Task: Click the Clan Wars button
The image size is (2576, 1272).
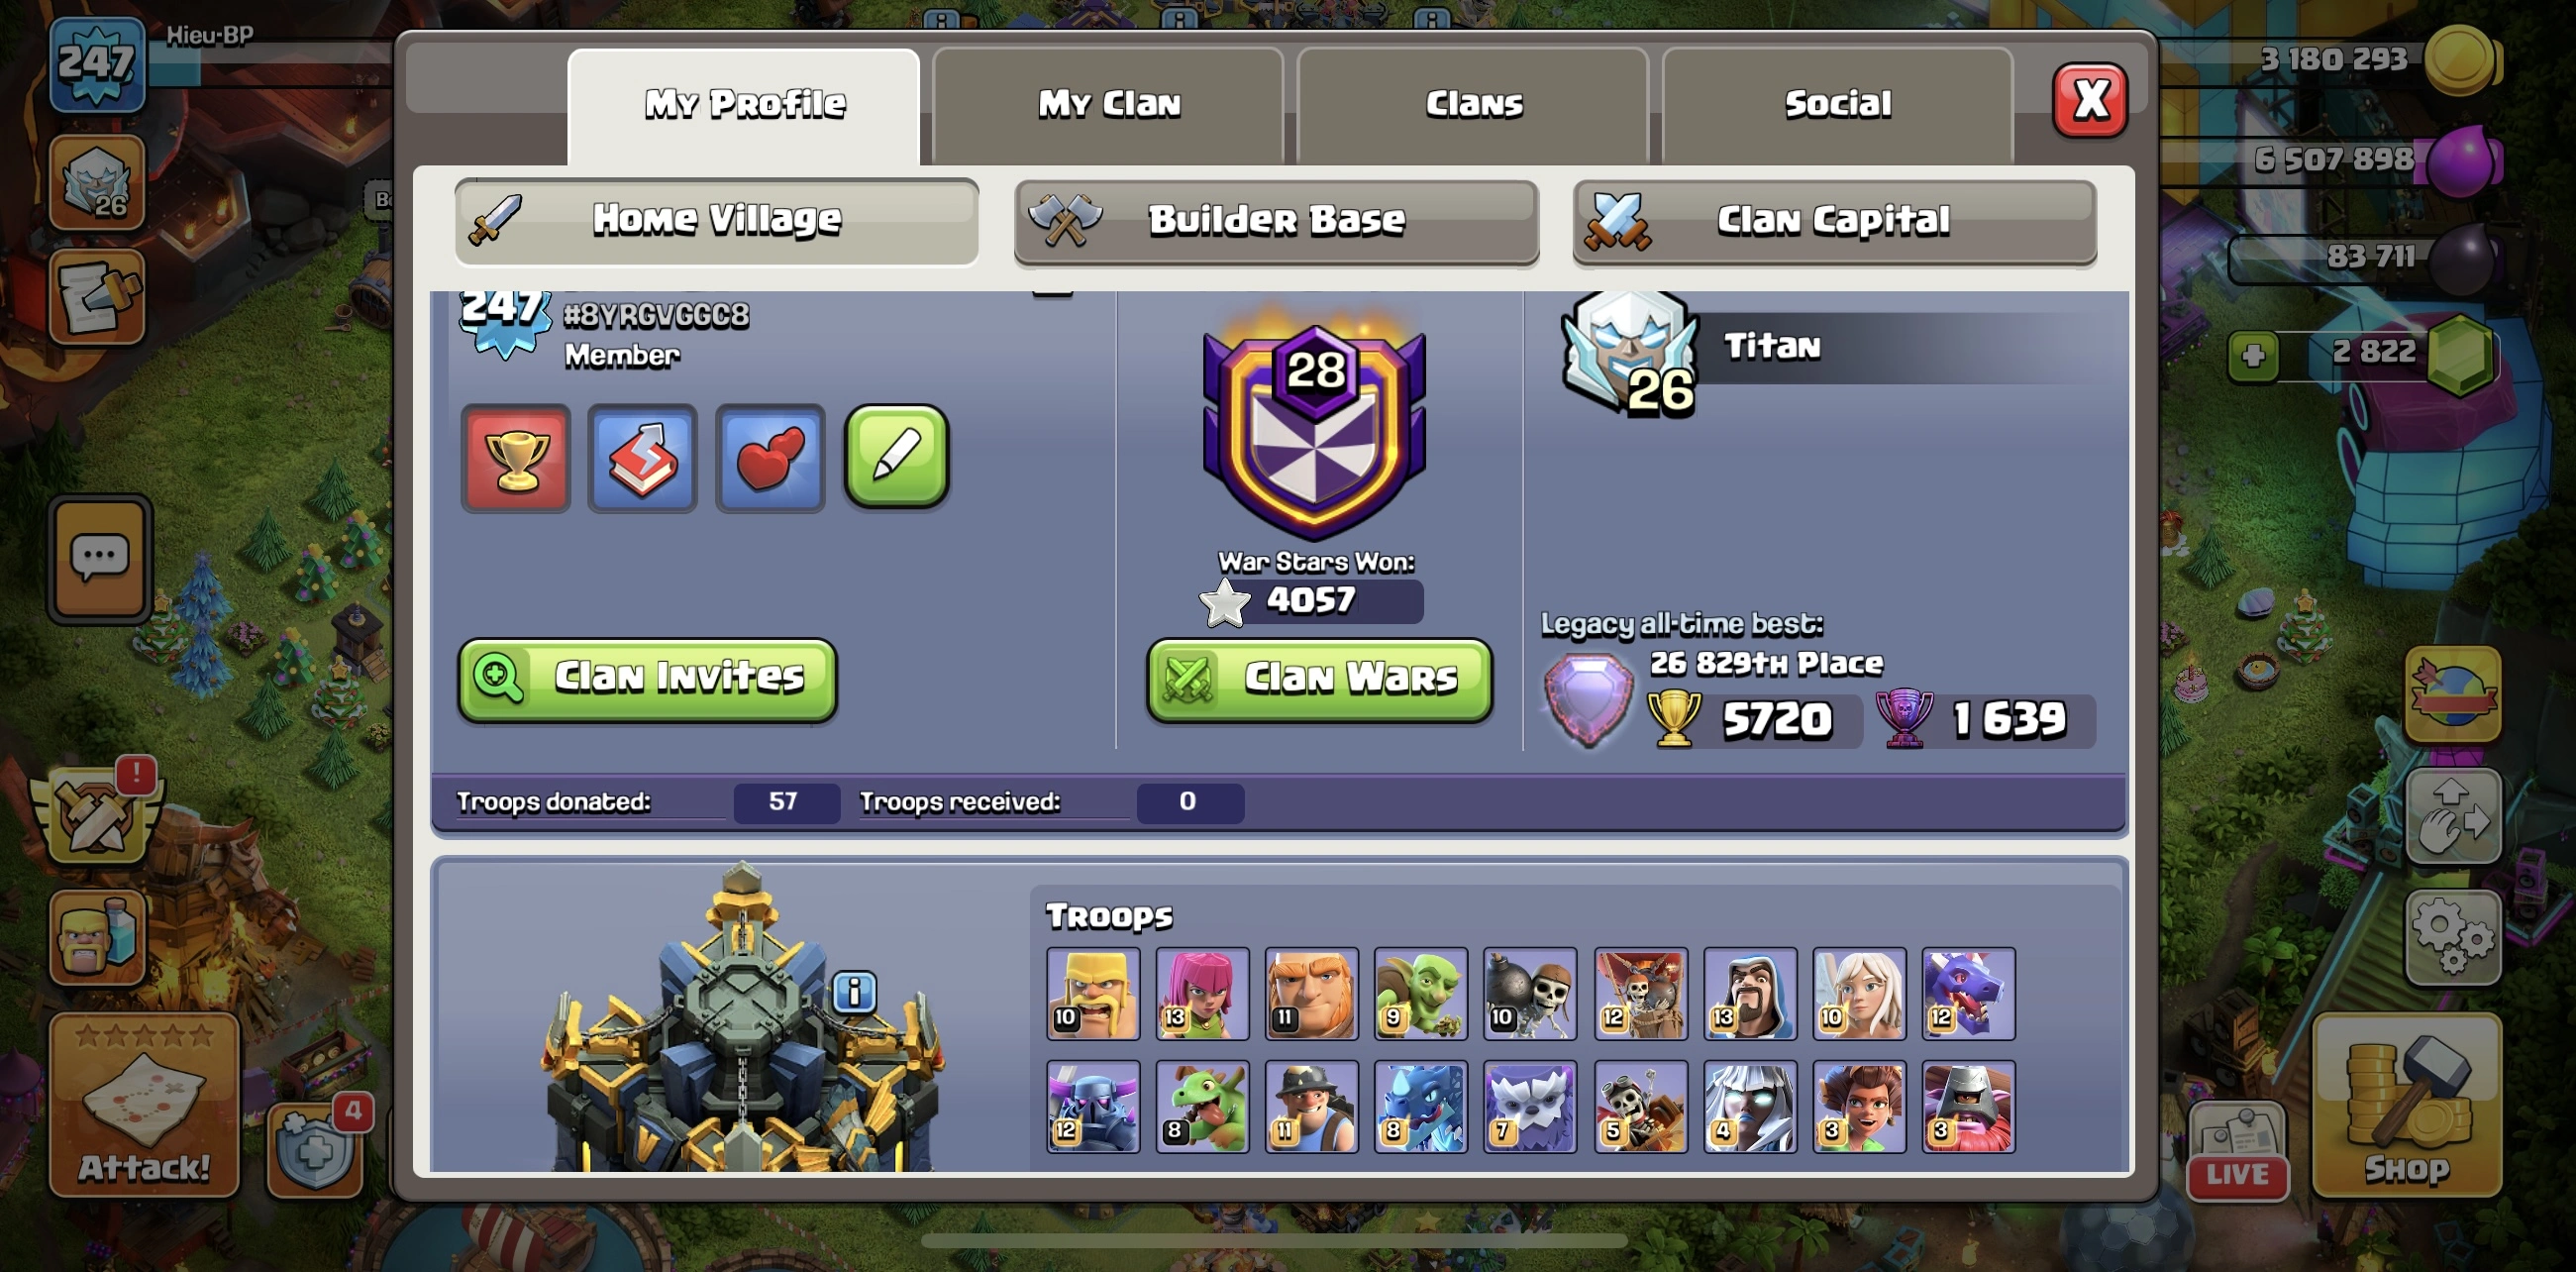Action: coord(1319,679)
